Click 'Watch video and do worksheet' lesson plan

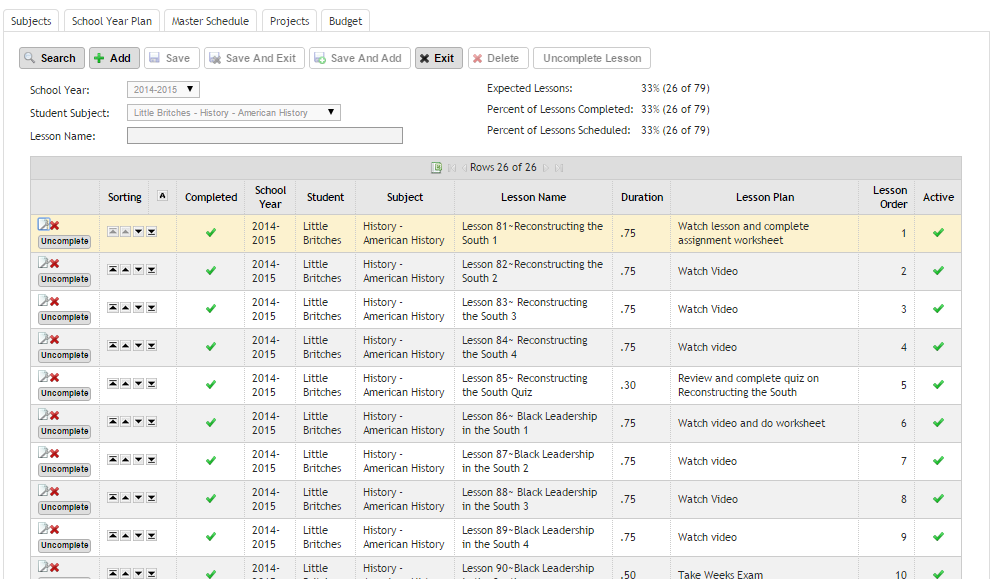[751, 423]
